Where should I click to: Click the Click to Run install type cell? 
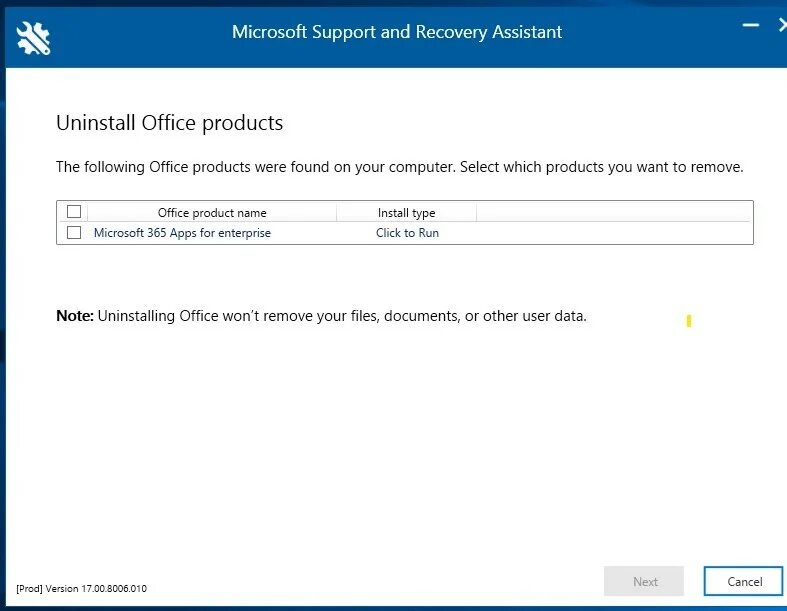(x=407, y=233)
